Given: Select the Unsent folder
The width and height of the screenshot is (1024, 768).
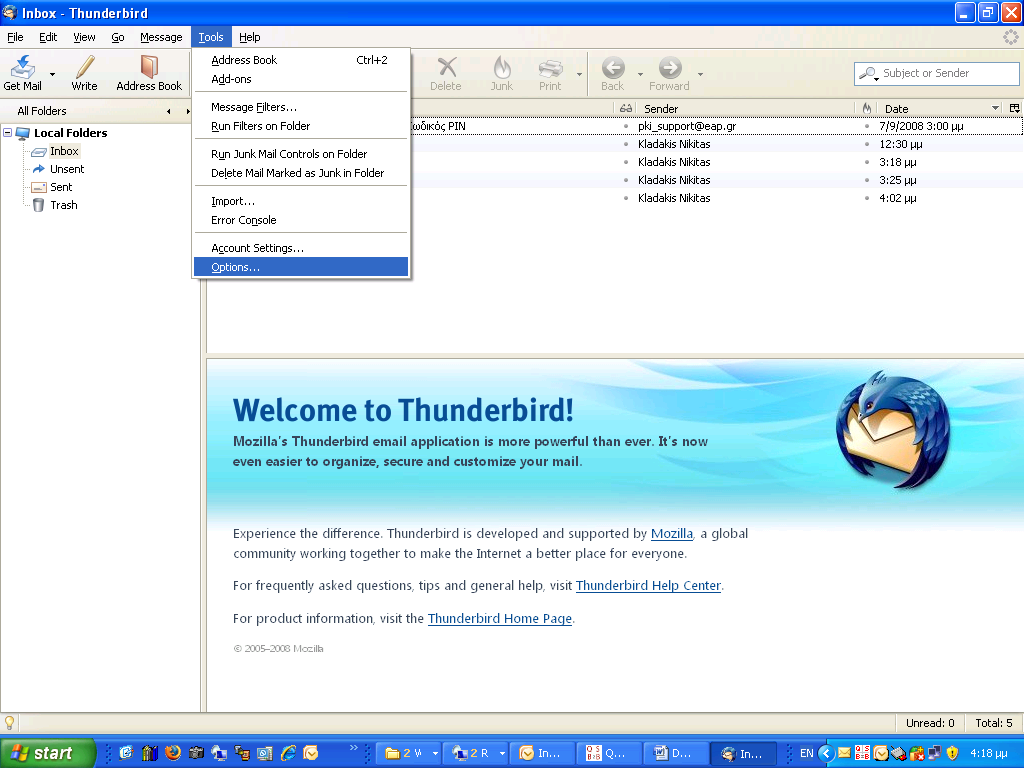Looking at the screenshot, I should [67, 169].
